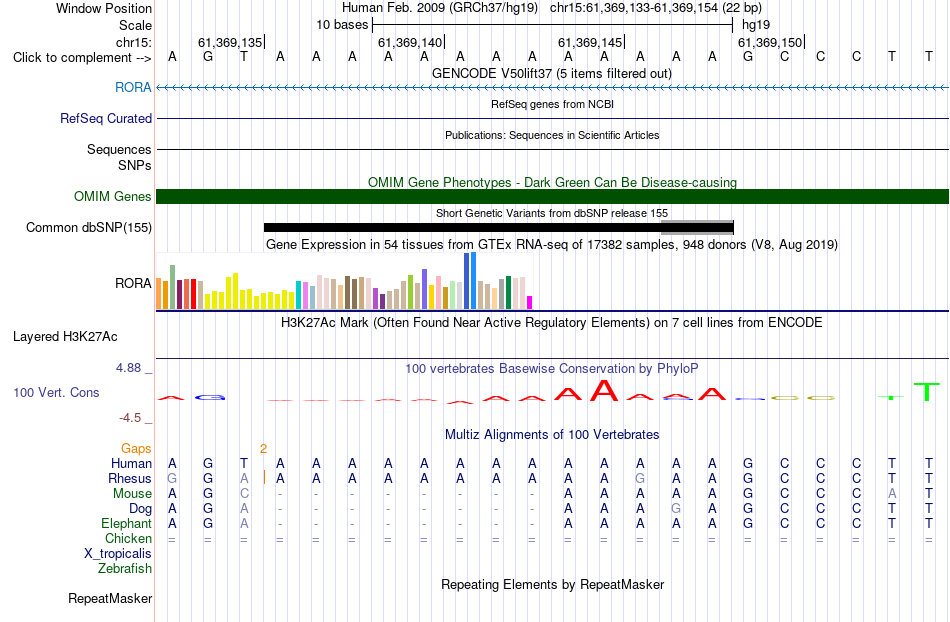Click the position label "61,369,150"
The height and width of the screenshot is (622, 950).
[770, 42]
